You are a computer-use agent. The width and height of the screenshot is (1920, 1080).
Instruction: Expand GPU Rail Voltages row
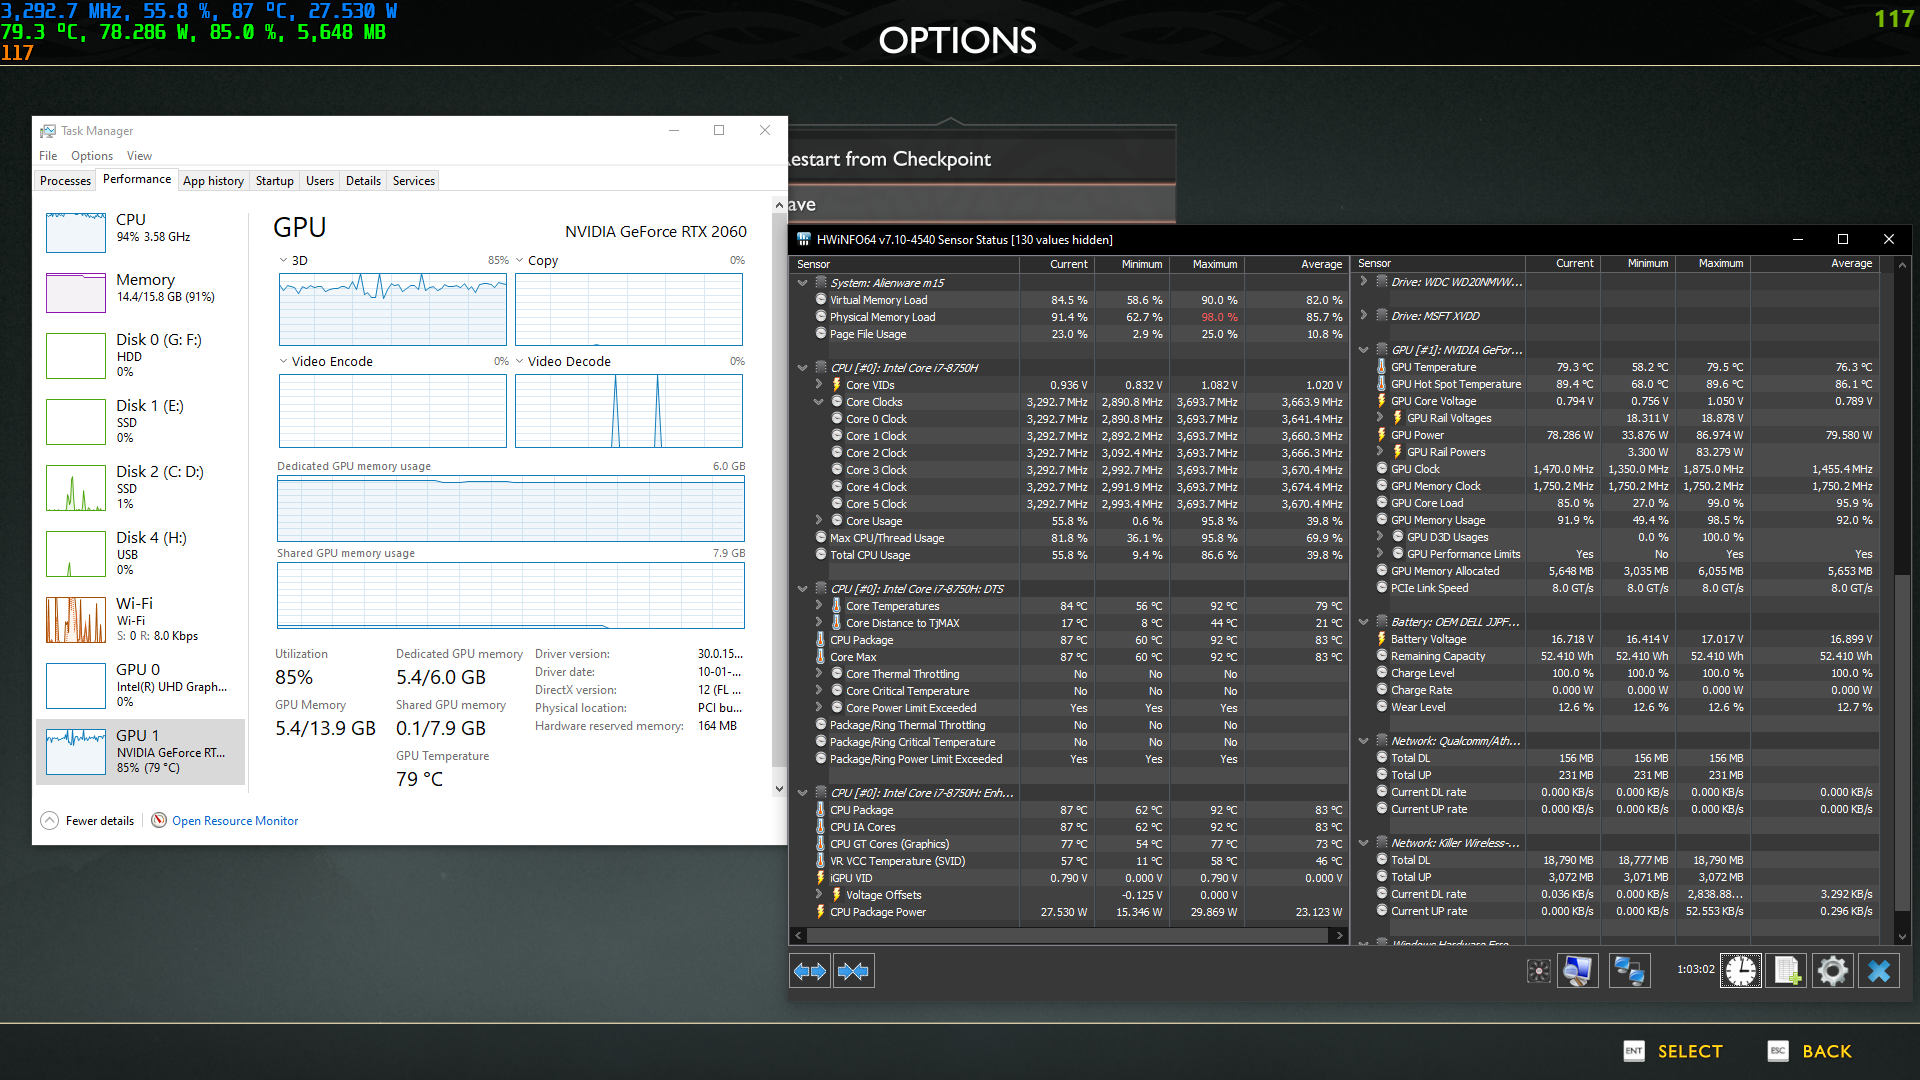1380,418
